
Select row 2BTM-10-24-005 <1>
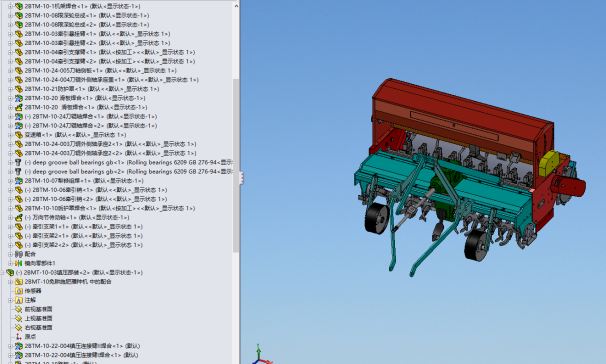(x=100, y=71)
